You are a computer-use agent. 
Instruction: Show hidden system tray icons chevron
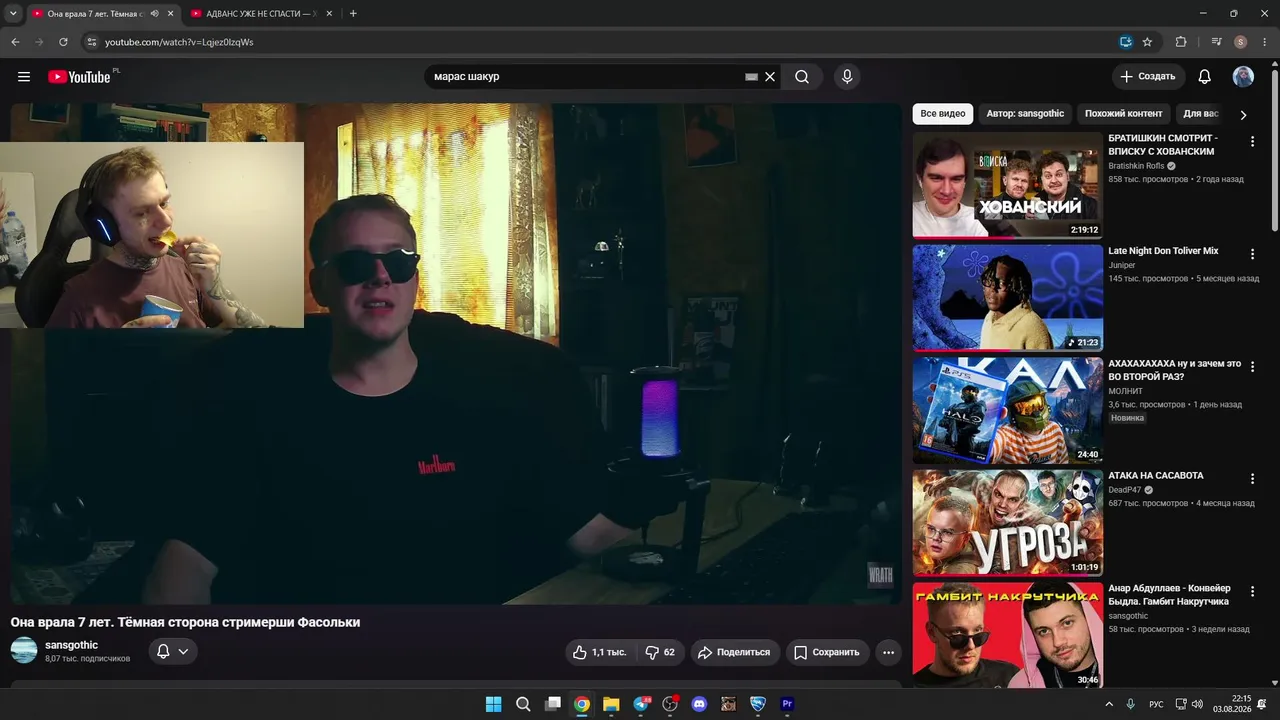pyautogui.click(x=1108, y=704)
